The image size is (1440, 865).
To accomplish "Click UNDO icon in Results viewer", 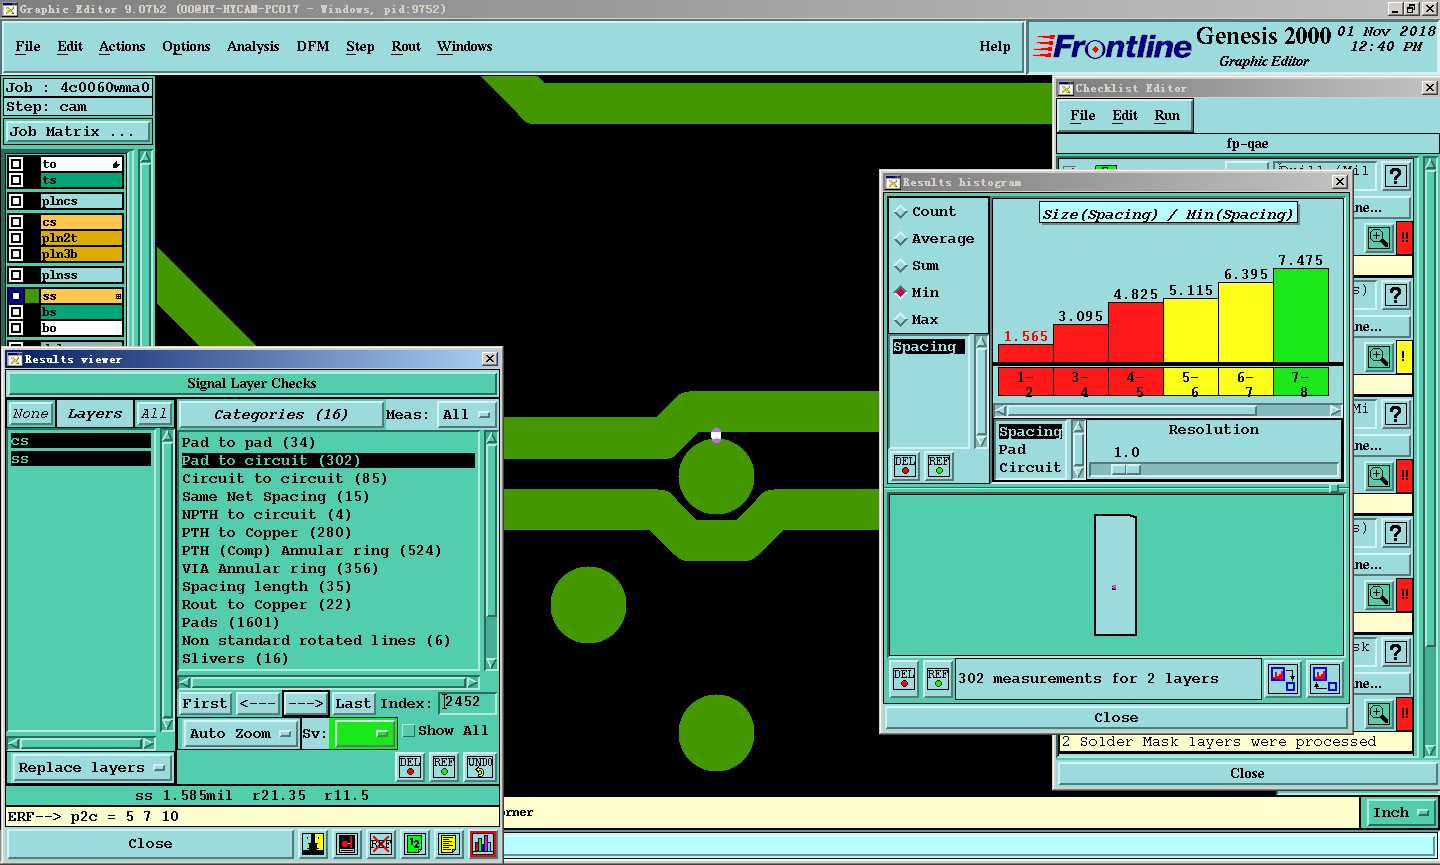I will [x=480, y=767].
